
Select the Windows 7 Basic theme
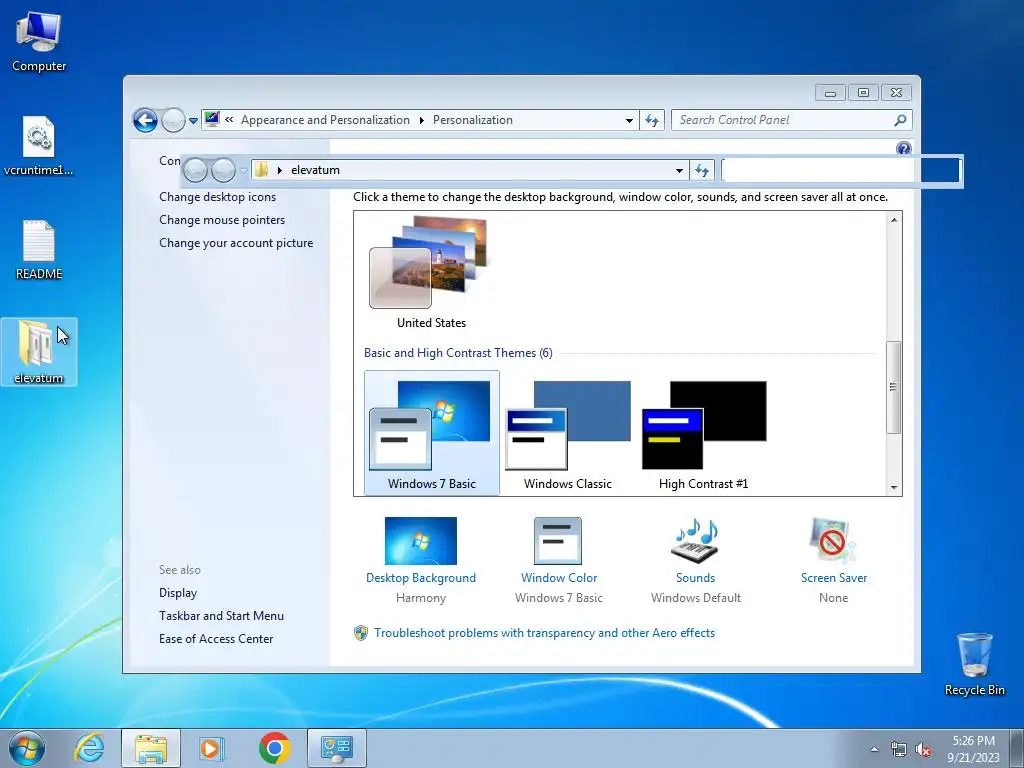point(432,433)
